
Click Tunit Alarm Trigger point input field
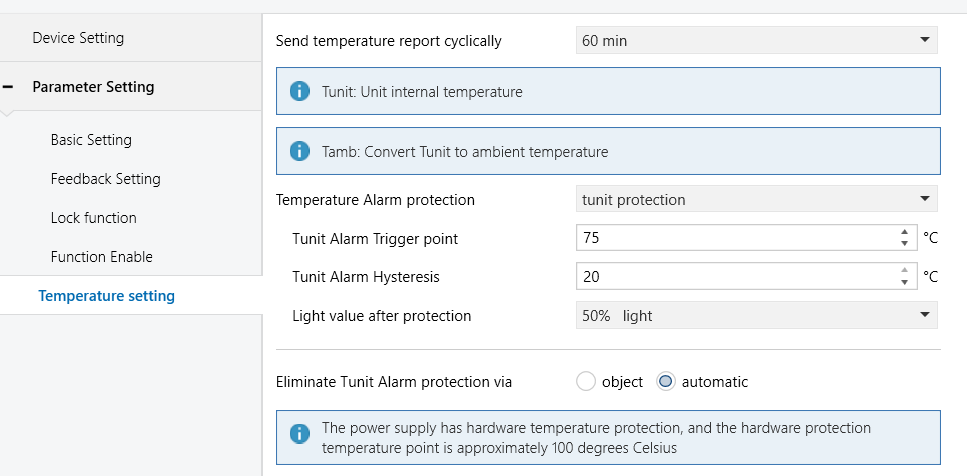pos(735,238)
